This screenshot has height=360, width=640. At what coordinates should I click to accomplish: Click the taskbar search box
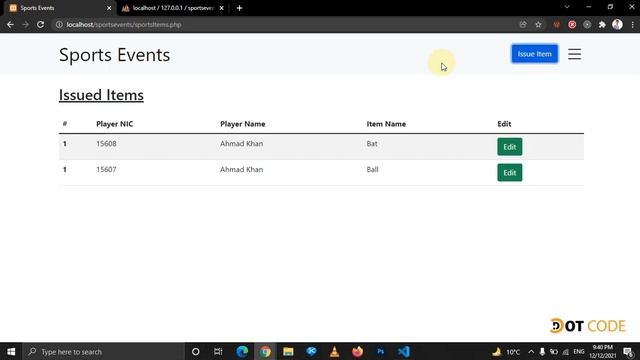[x=103, y=351]
